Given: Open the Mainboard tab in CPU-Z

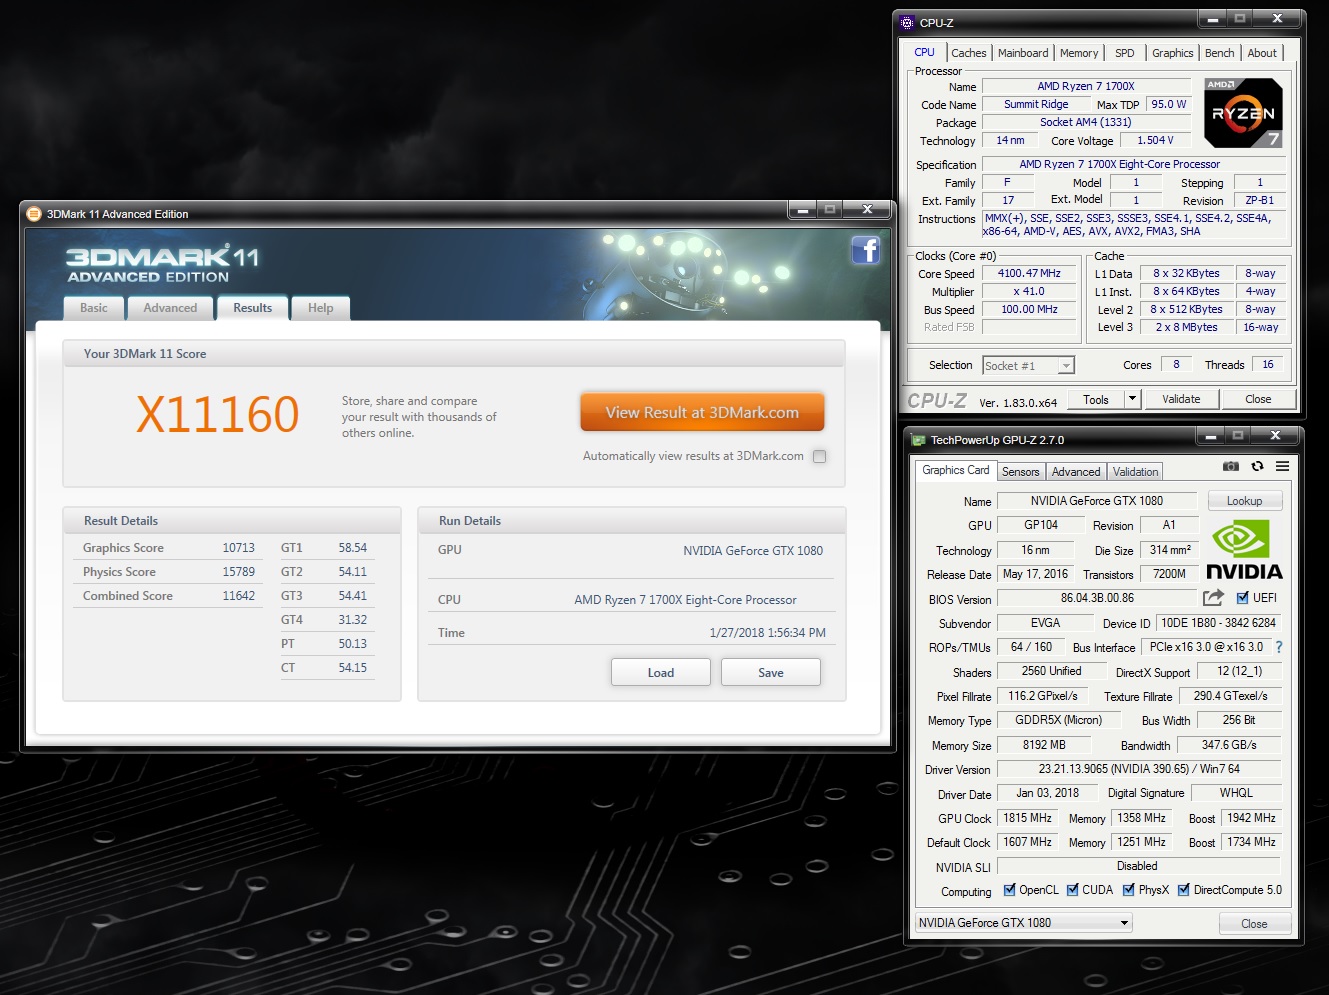Looking at the screenshot, I should click(1023, 53).
